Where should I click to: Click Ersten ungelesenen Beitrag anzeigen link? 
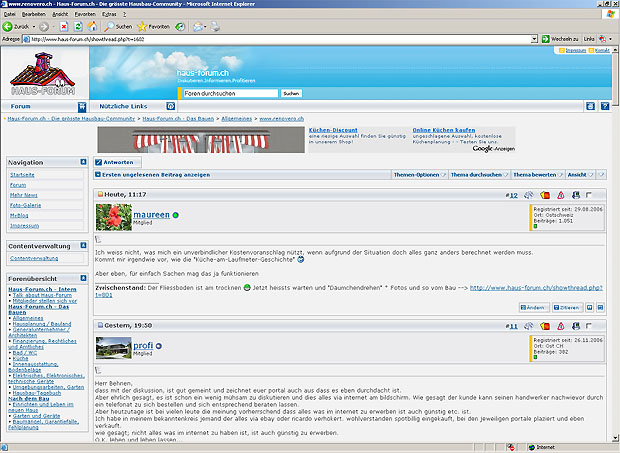156,175
